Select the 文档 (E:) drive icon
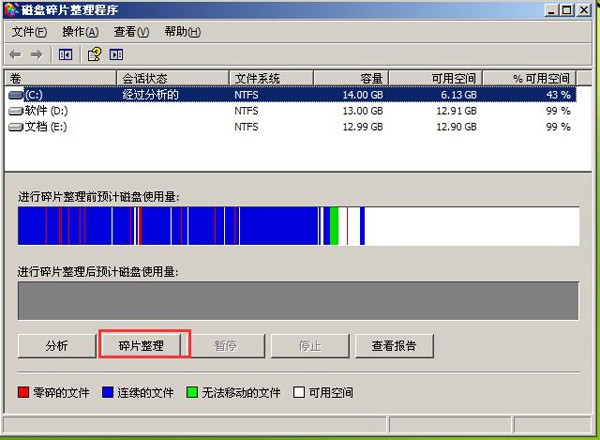 pyautogui.click(x=16, y=127)
